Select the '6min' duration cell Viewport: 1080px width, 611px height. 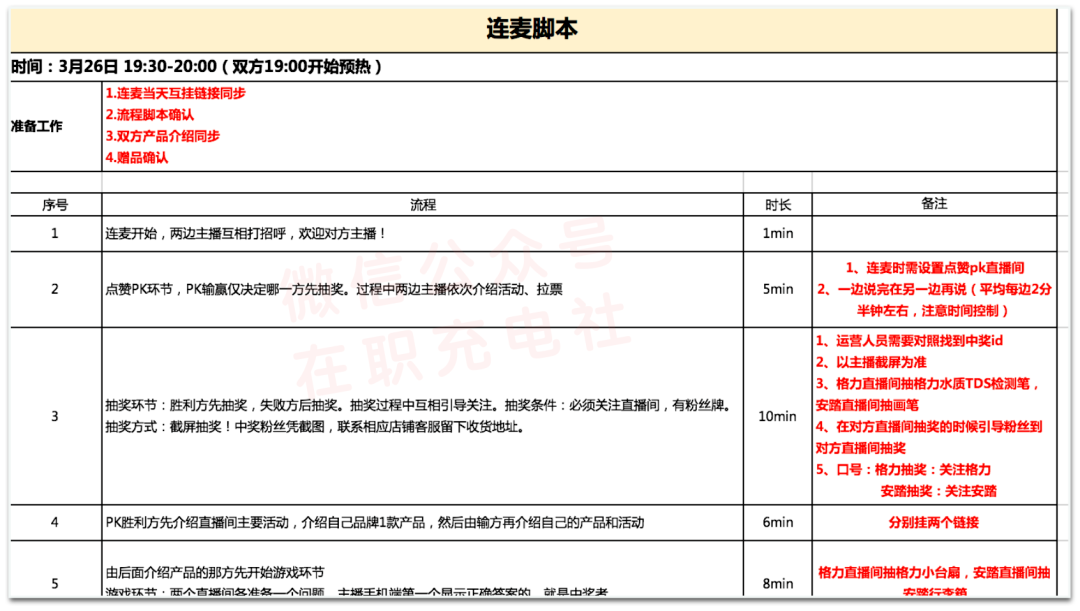coord(778,523)
